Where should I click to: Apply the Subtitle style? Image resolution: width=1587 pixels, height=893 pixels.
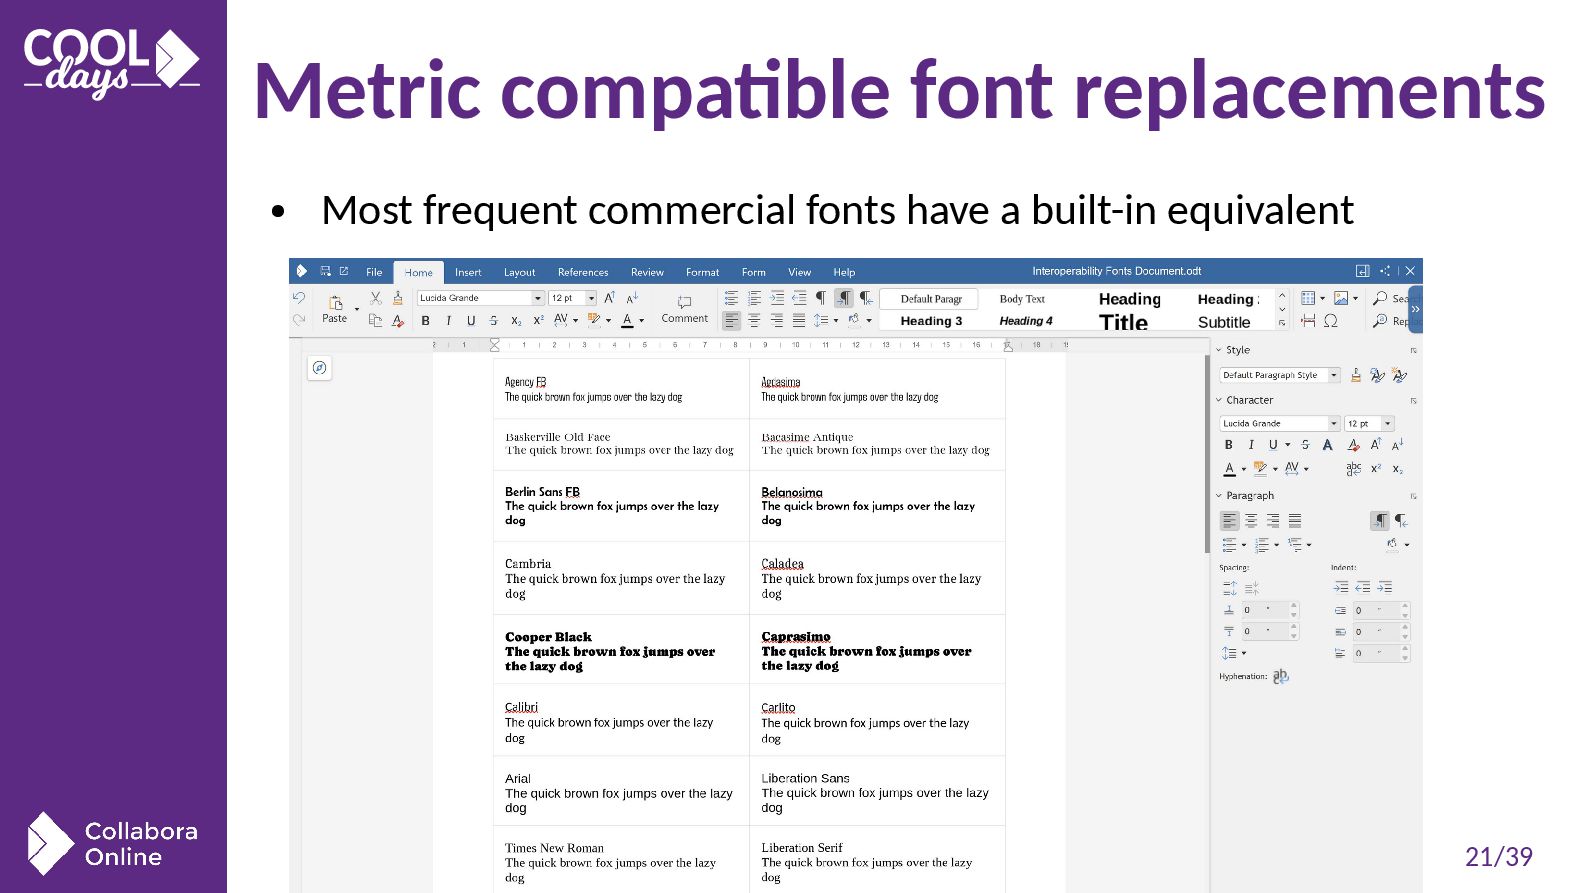click(1224, 322)
